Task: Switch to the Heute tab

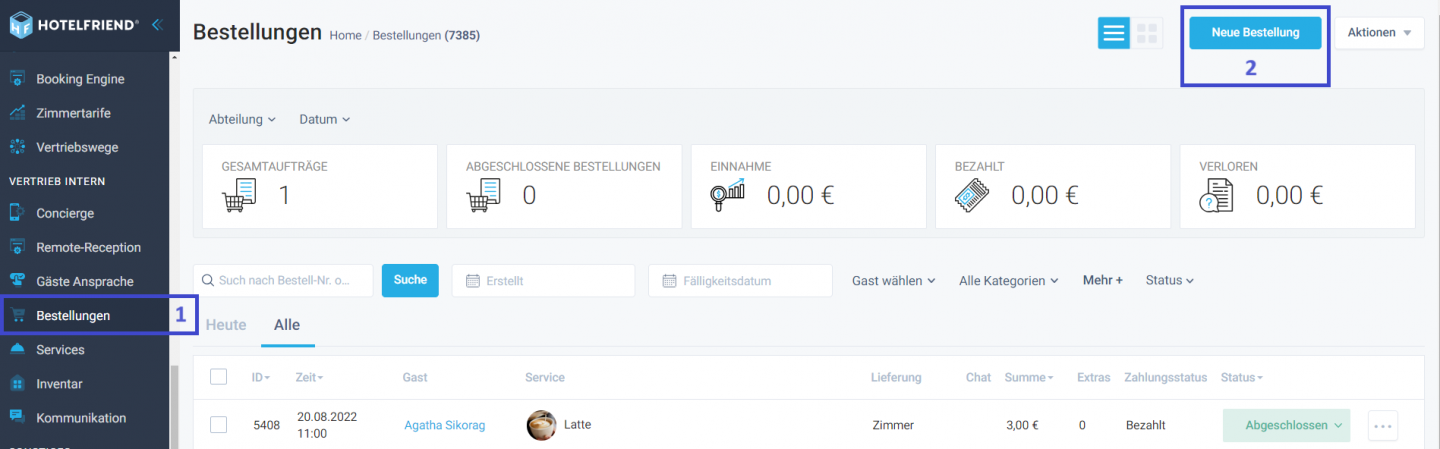Action: pos(226,325)
